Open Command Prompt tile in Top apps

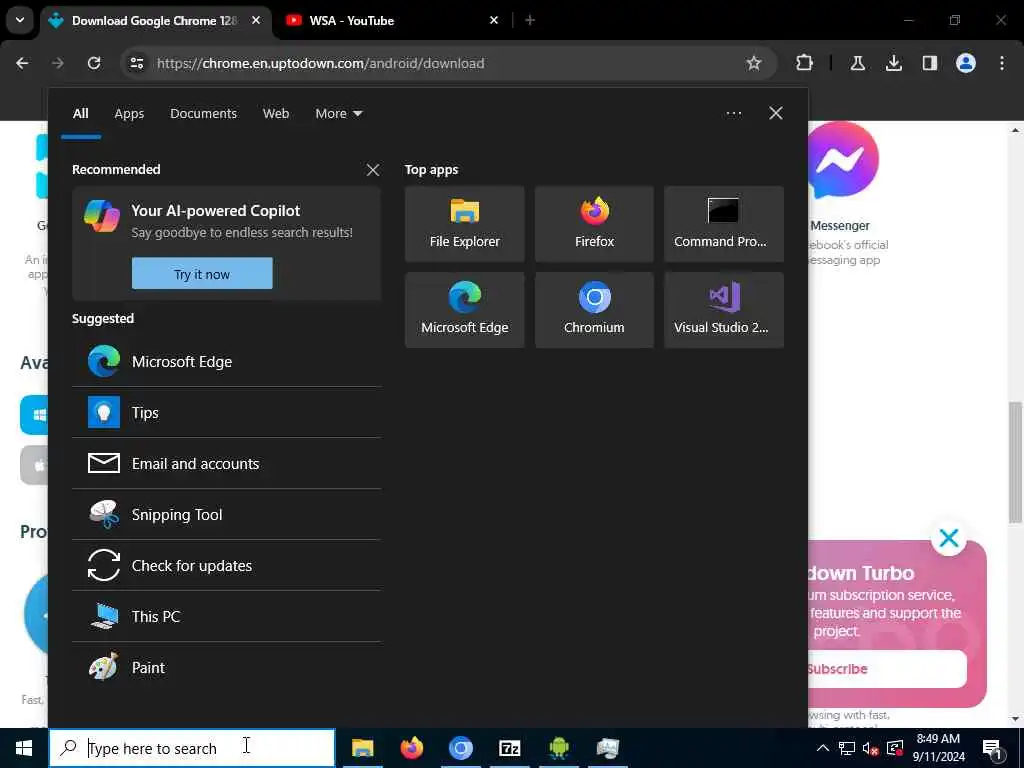click(724, 224)
